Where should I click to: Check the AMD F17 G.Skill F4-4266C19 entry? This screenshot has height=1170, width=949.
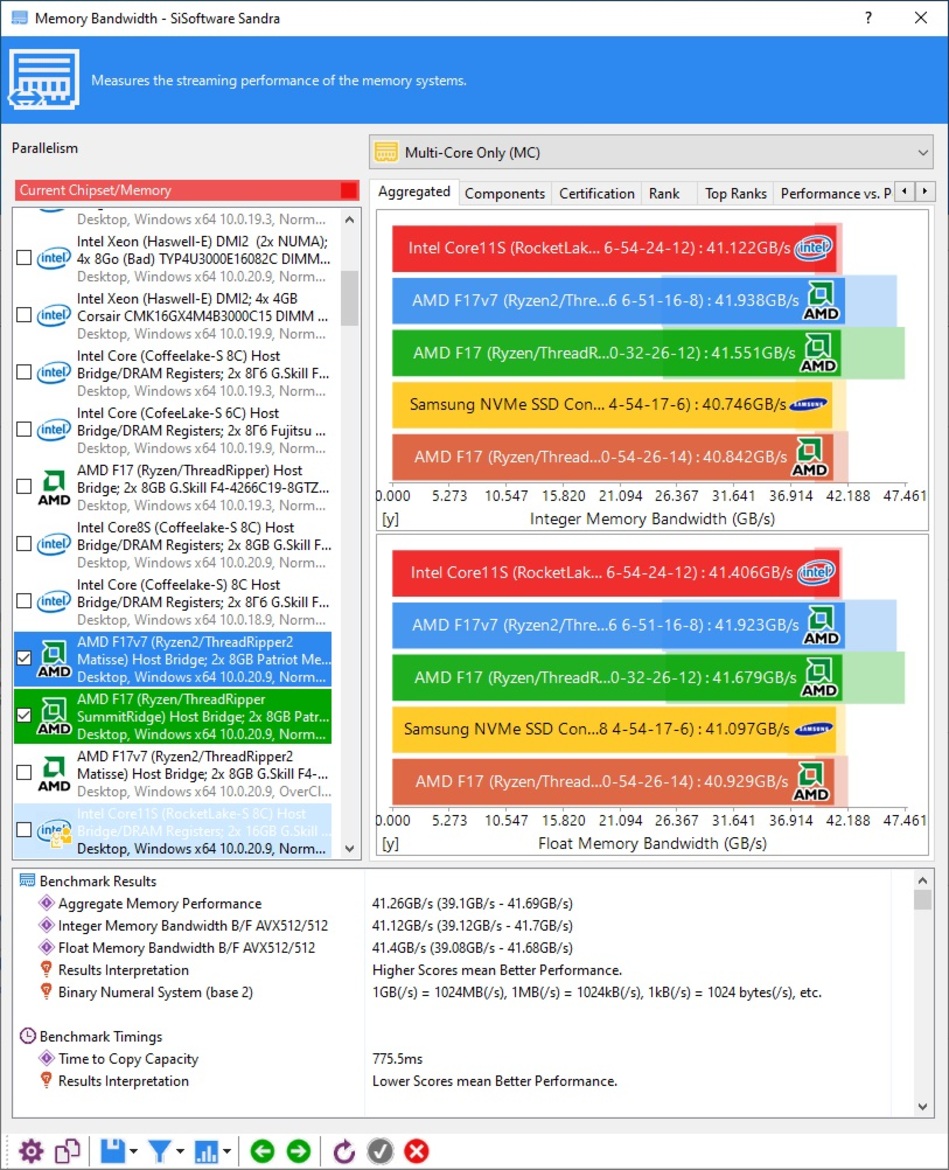24,487
